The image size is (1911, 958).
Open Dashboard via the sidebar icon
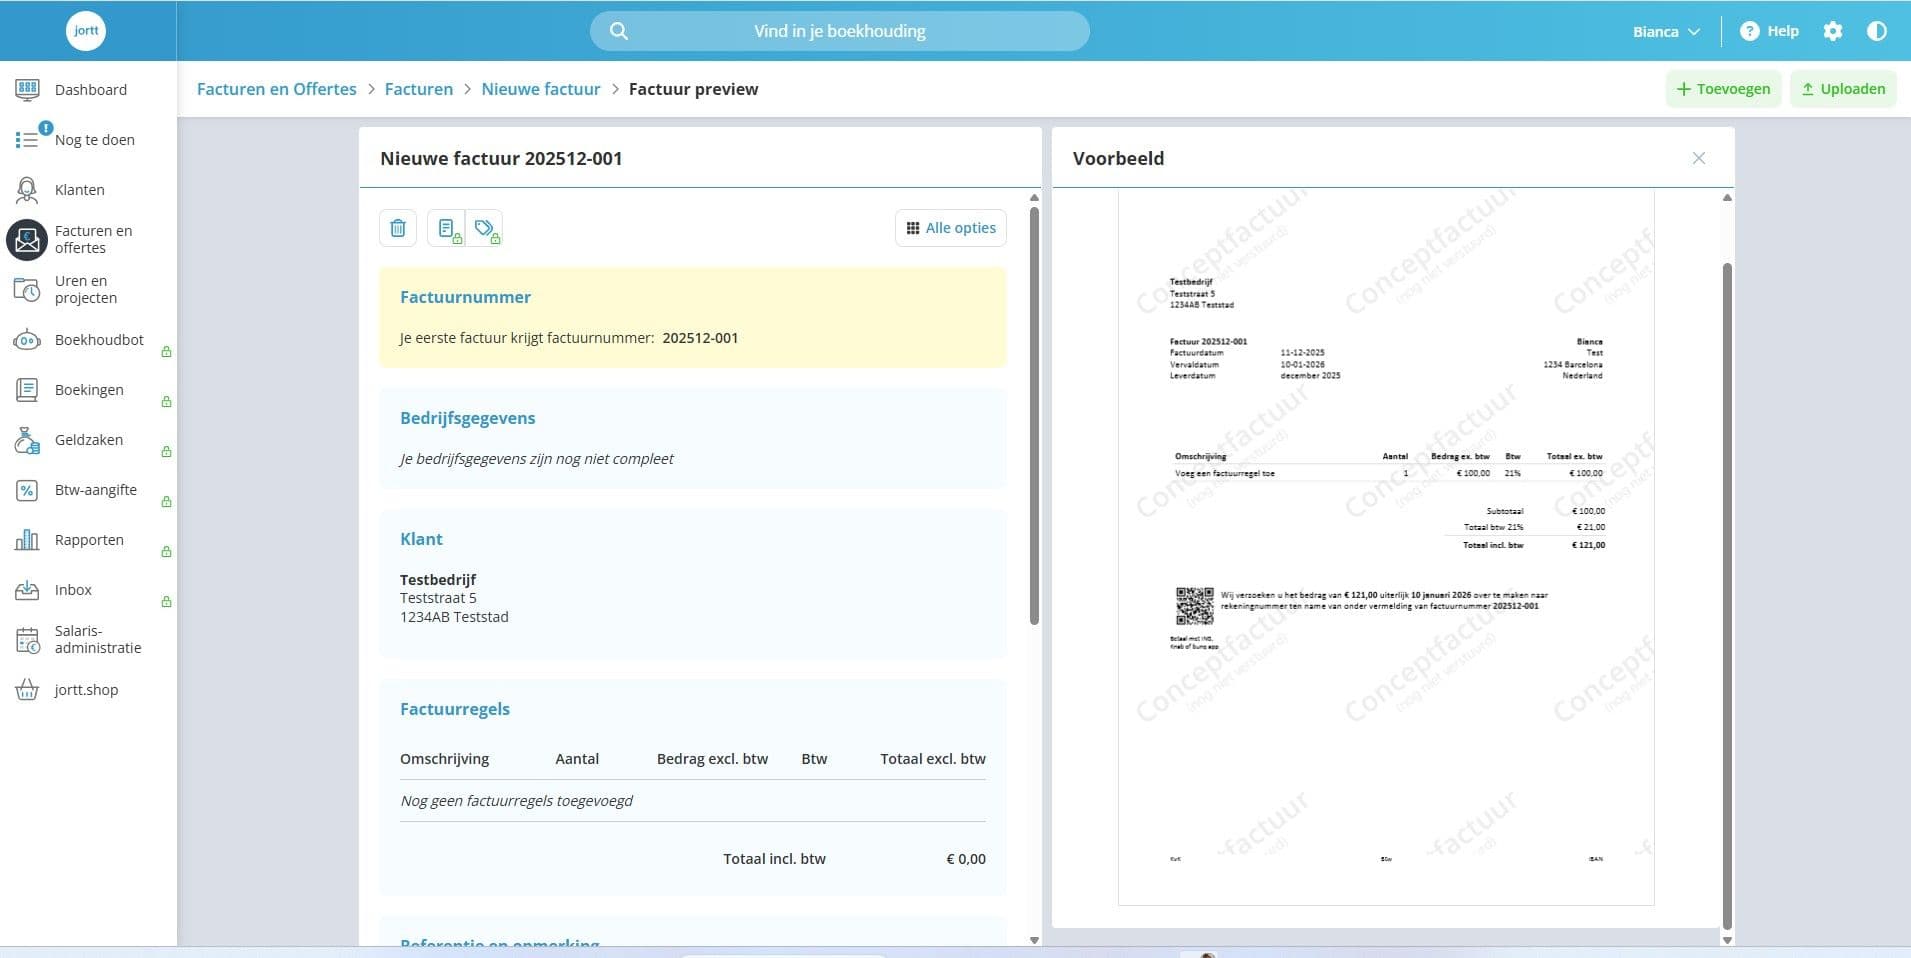tap(27, 89)
